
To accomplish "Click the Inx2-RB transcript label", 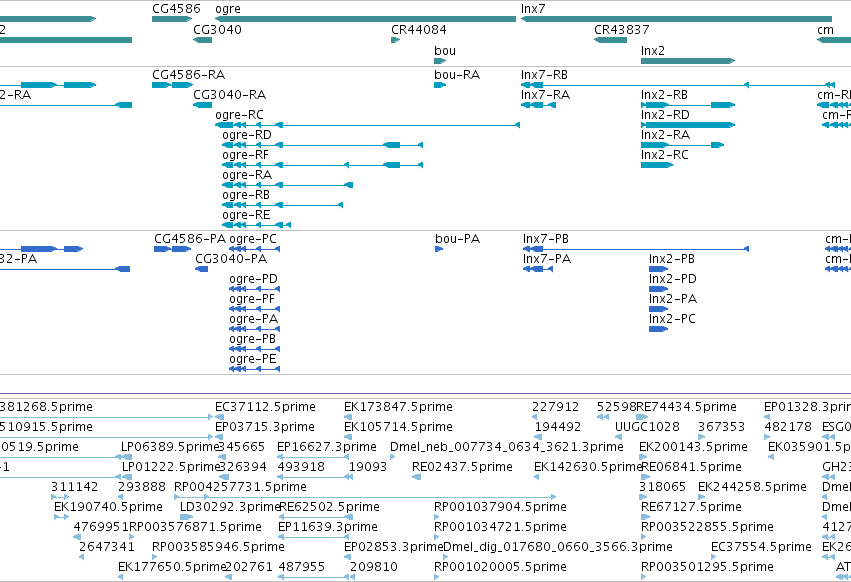I will click(x=664, y=94).
